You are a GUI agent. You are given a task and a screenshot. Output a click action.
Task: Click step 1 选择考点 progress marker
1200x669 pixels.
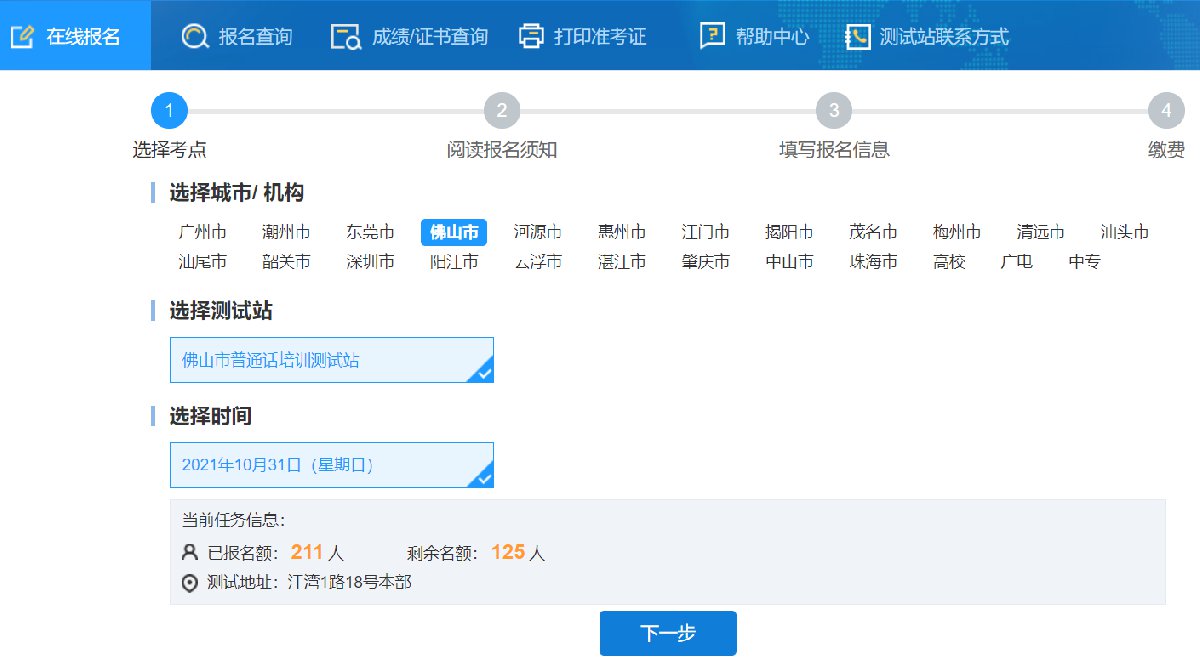point(169,111)
